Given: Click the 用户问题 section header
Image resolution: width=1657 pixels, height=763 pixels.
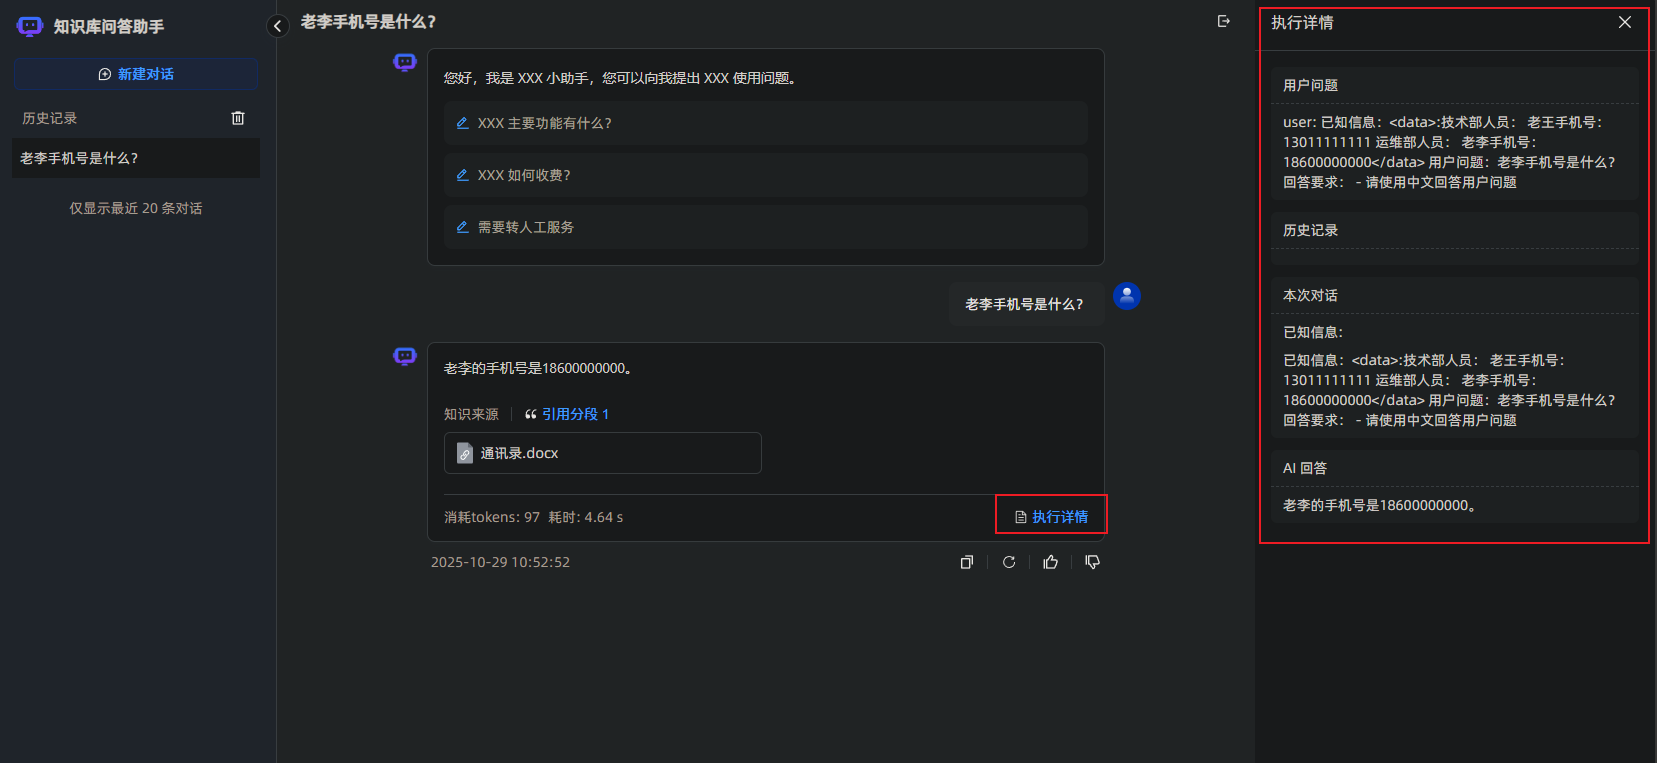Looking at the screenshot, I should click(x=1311, y=85).
